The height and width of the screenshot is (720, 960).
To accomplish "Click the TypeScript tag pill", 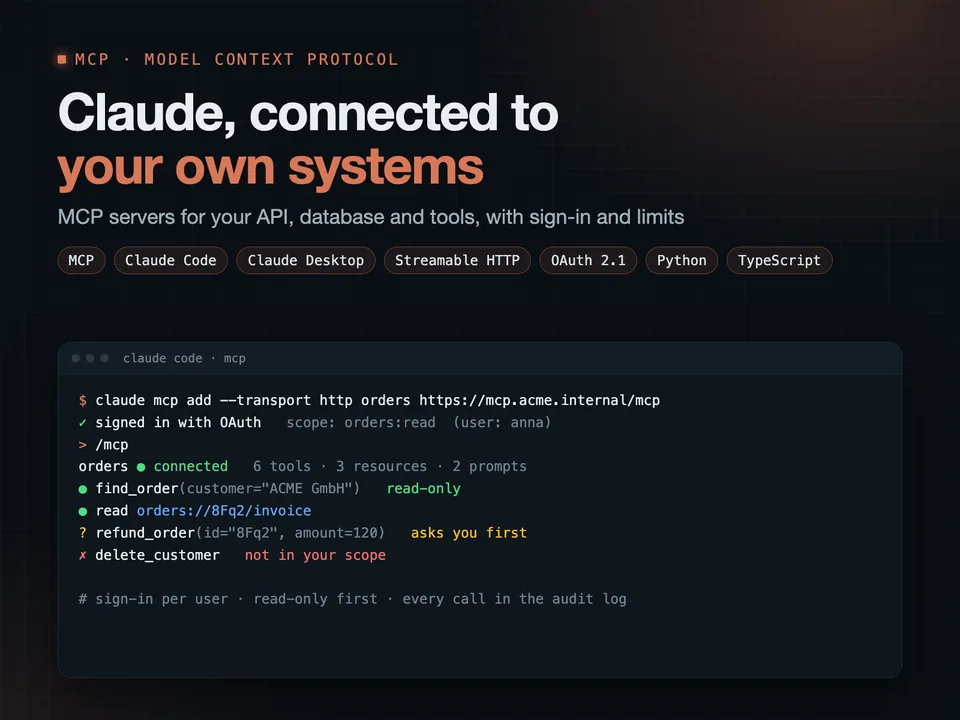I will tap(779, 260).
